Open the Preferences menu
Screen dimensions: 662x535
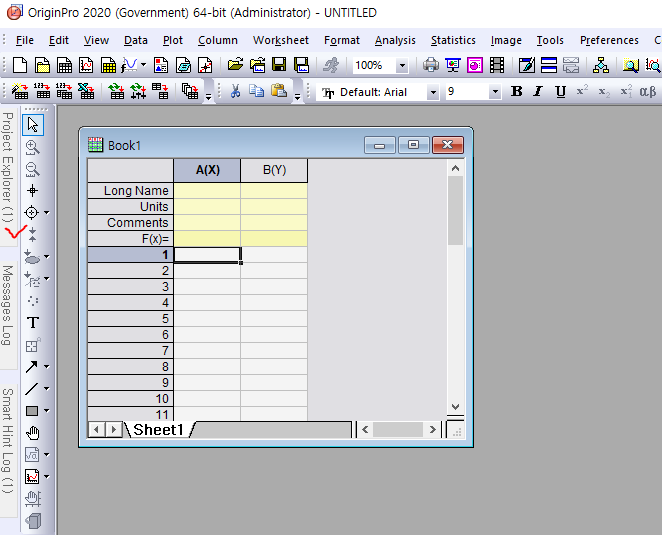click(609, 41)
